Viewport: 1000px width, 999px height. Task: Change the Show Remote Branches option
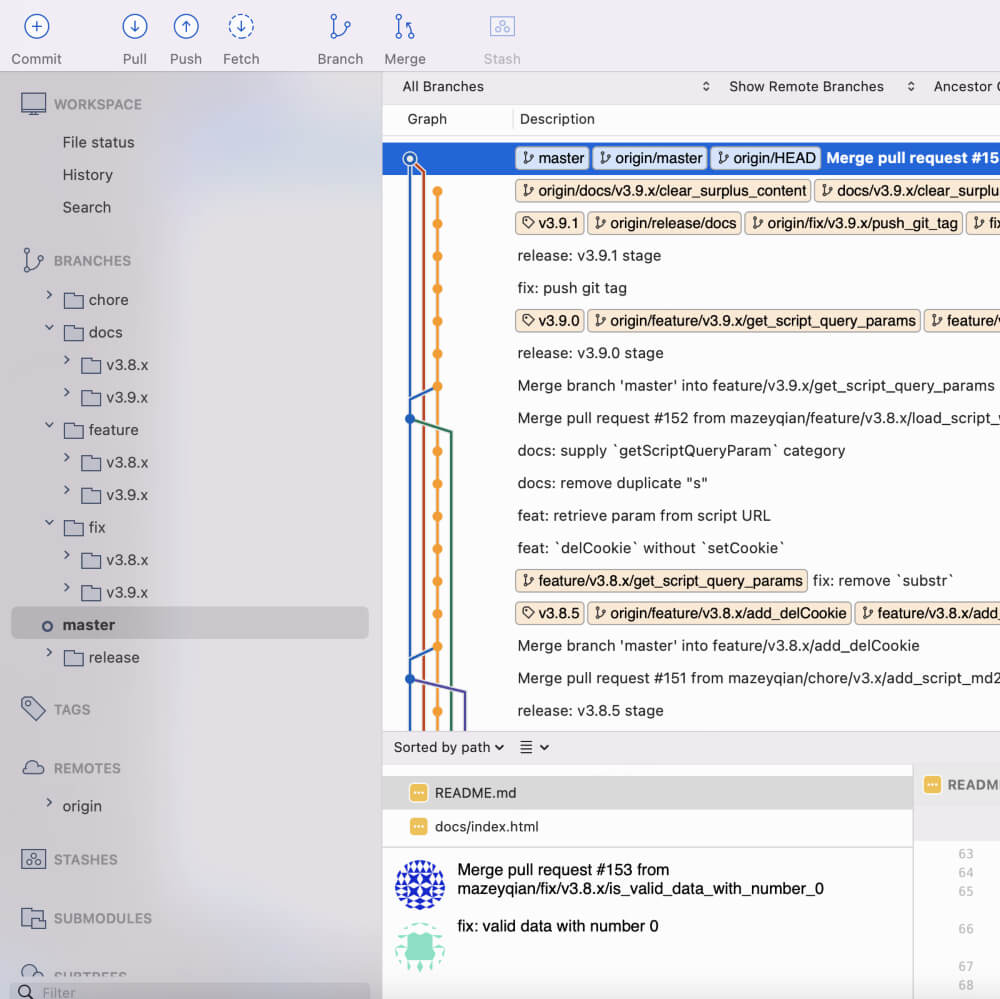(x=806, y=87)
